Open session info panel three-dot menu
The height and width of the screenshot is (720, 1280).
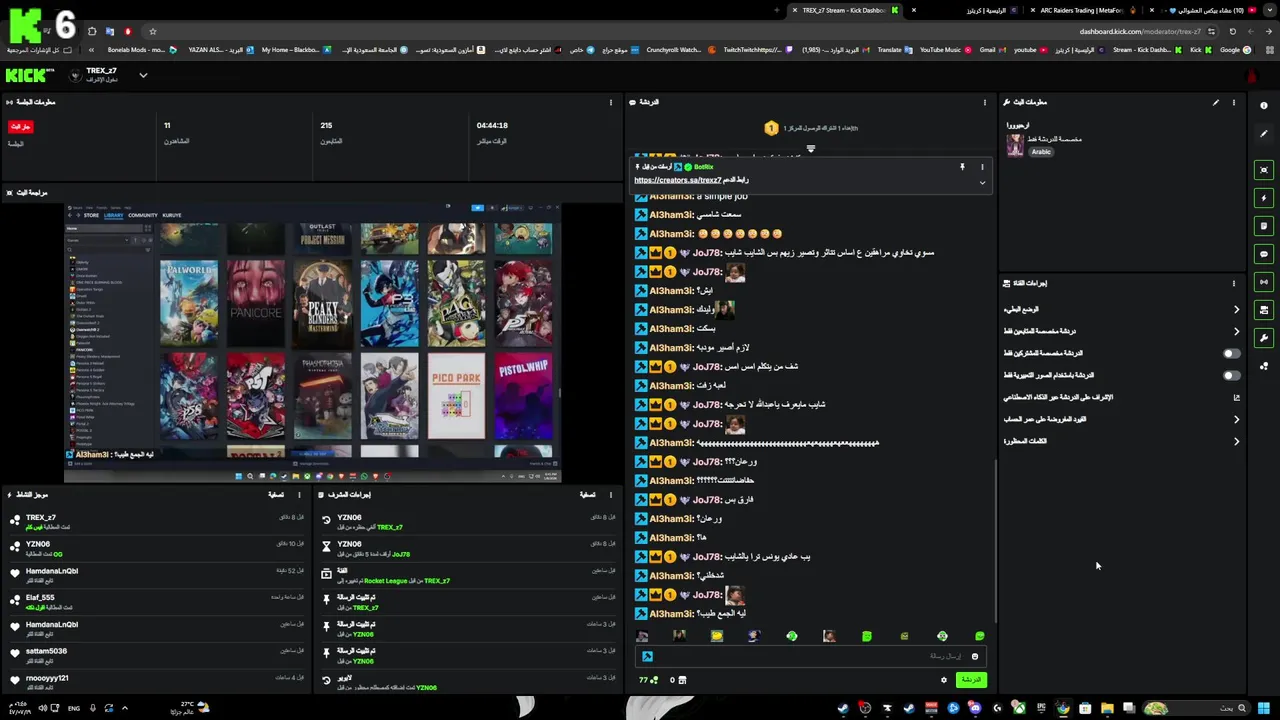point(611,102)
